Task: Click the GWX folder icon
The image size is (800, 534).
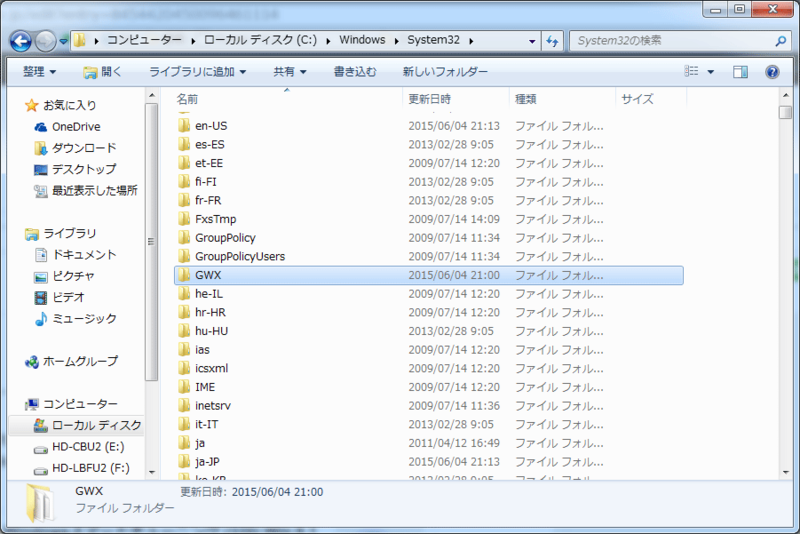Action: point(184,275)
